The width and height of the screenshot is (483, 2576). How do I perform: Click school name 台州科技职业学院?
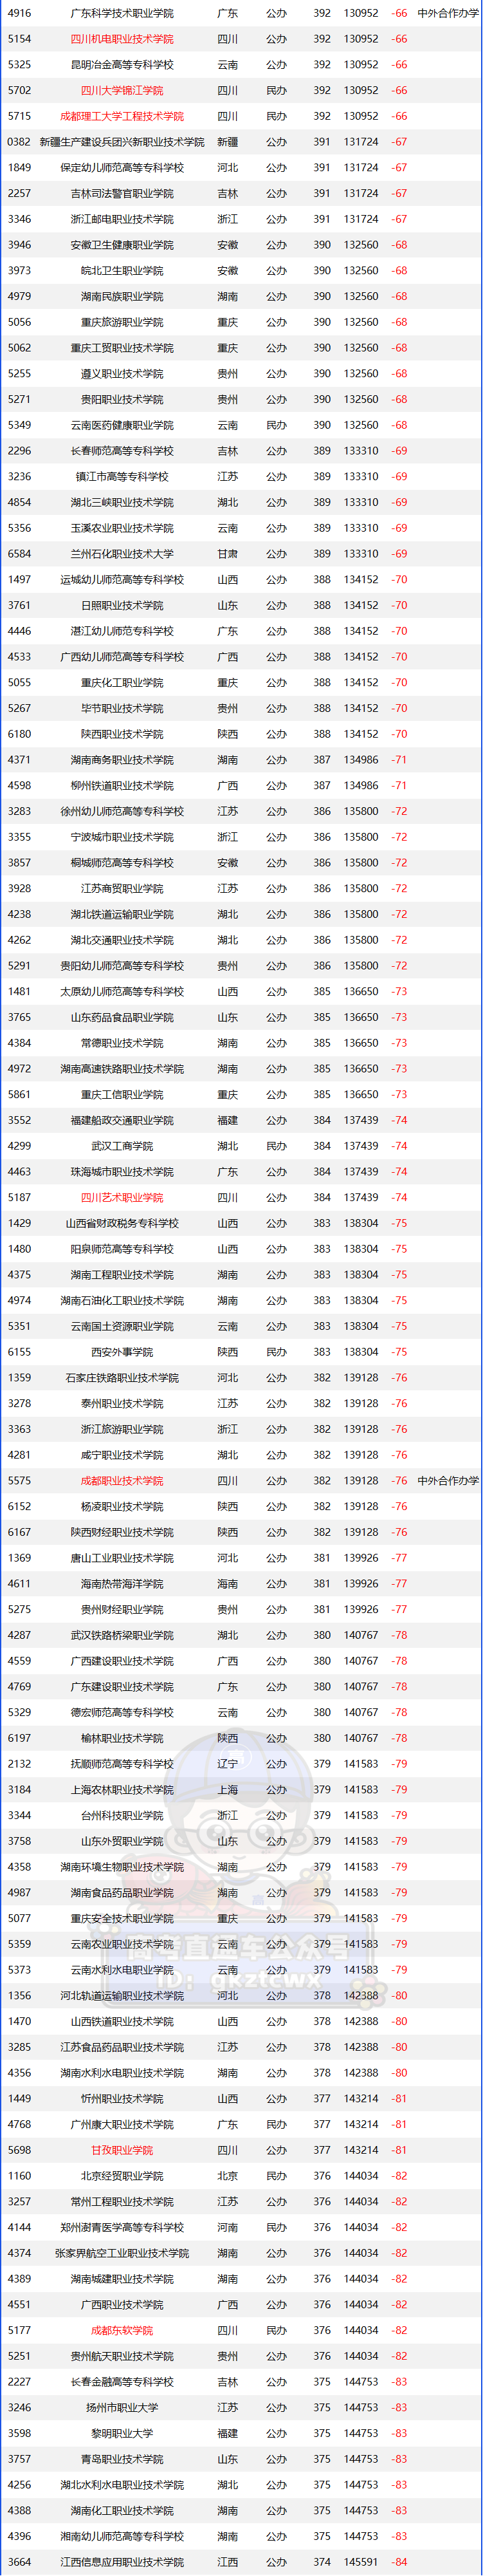pyautogui.click(x=122, y=1815)
